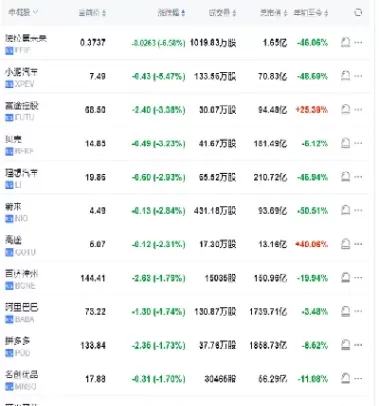Open the more options dots for GOTU
The height and width of the screenshot is (406, 379).
358,244
